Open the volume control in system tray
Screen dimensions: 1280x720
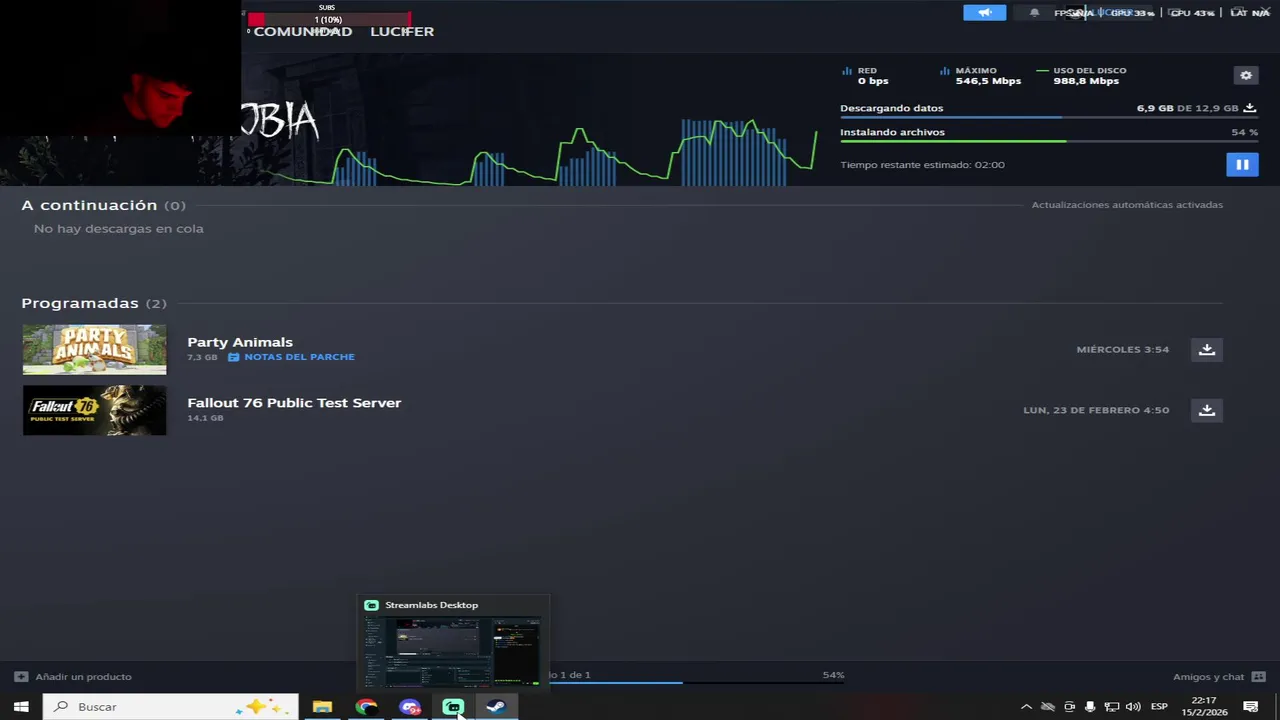(x=1133, y=707)
